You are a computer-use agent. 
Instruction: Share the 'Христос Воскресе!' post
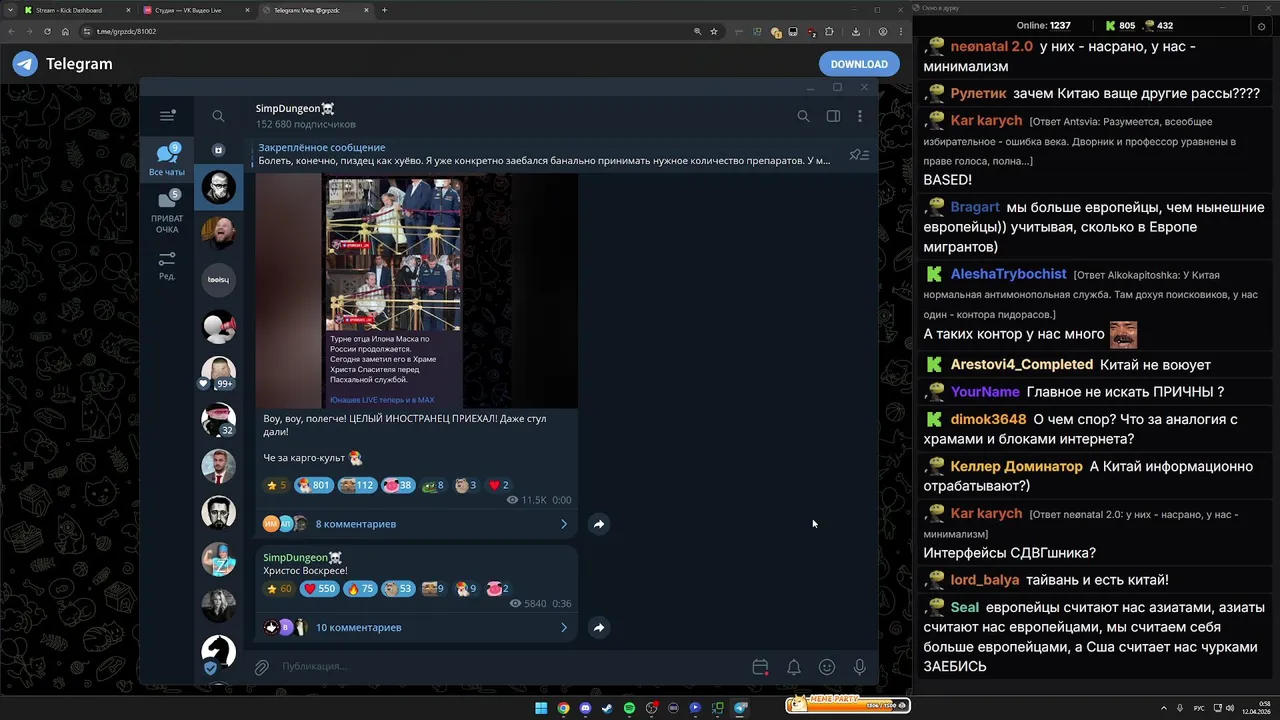pos(598,628)
